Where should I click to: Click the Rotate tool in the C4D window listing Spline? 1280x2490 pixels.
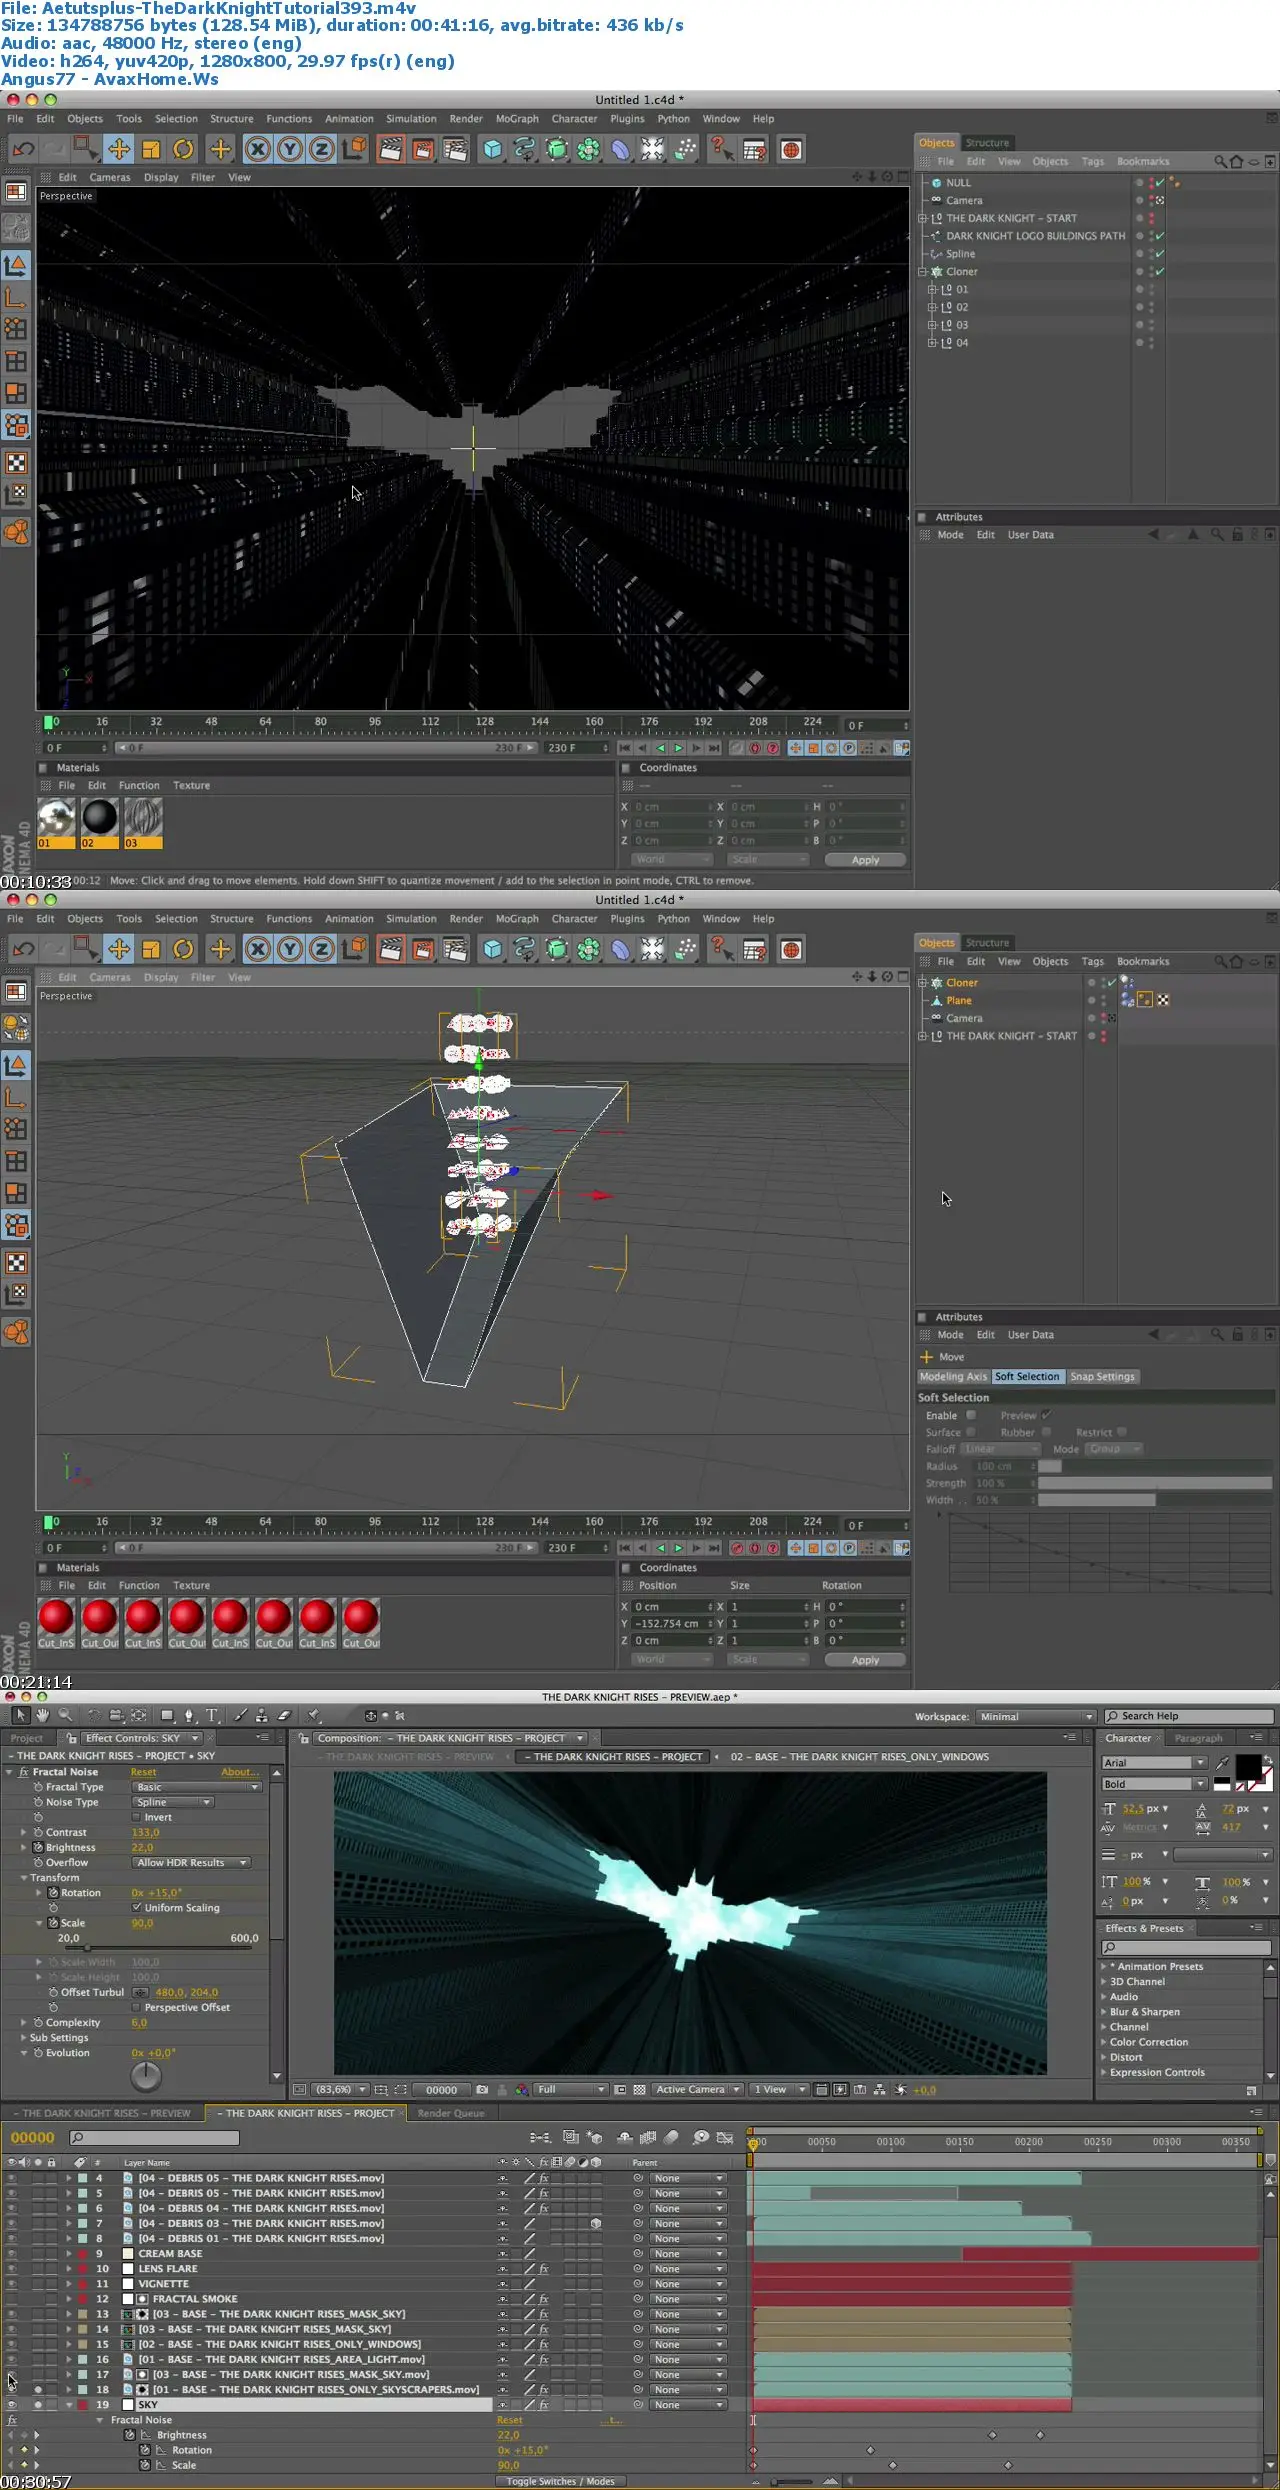[x=183, y=149]
